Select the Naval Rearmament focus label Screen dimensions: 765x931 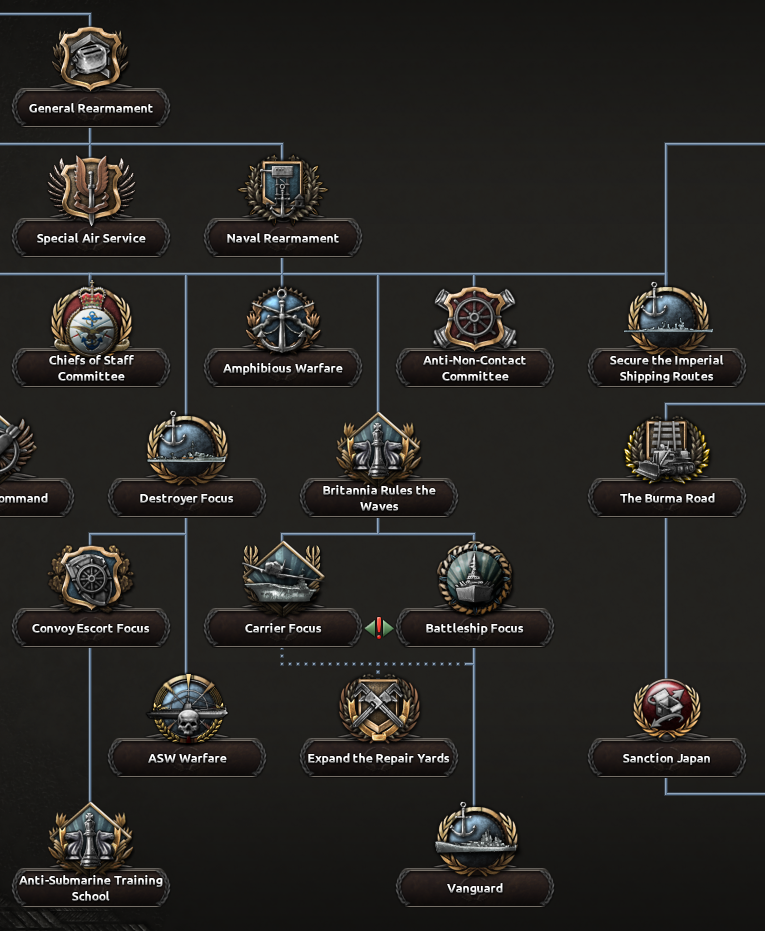pos(283,238)
